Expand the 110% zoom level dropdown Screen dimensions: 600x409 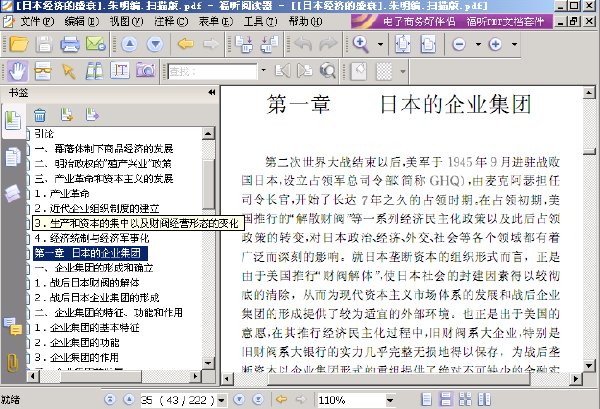(390, 400)
